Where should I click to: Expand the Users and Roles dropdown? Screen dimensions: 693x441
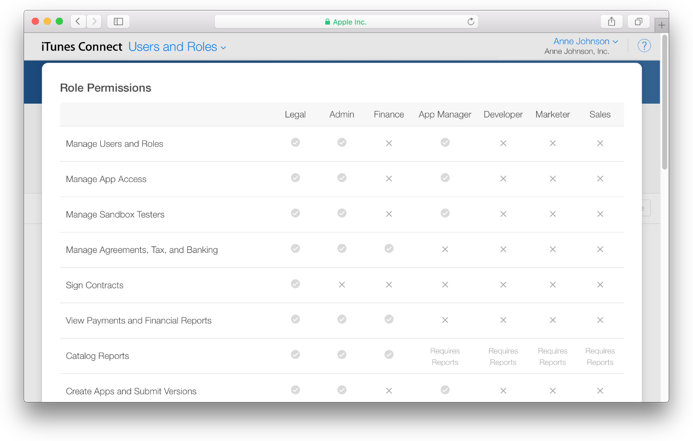pyautogui.click(x=177, y=47)
